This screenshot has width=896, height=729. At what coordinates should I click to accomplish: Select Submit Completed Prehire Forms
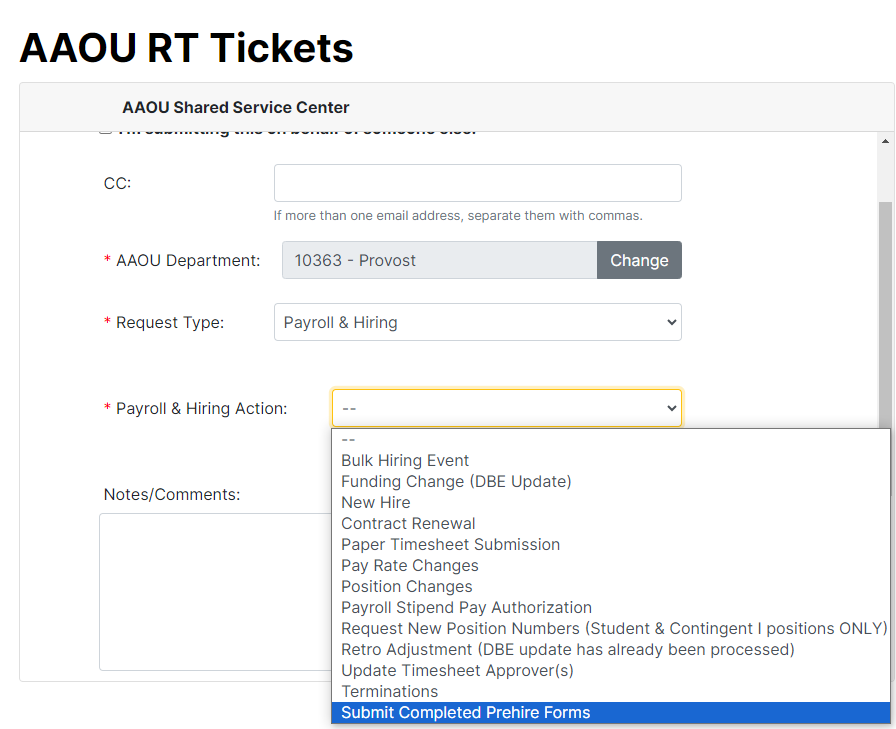pos(466,712)
